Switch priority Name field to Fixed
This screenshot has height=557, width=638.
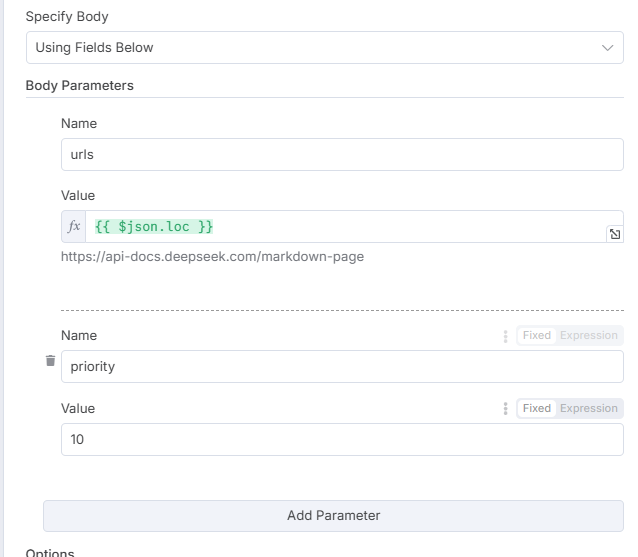pos(537,336)
